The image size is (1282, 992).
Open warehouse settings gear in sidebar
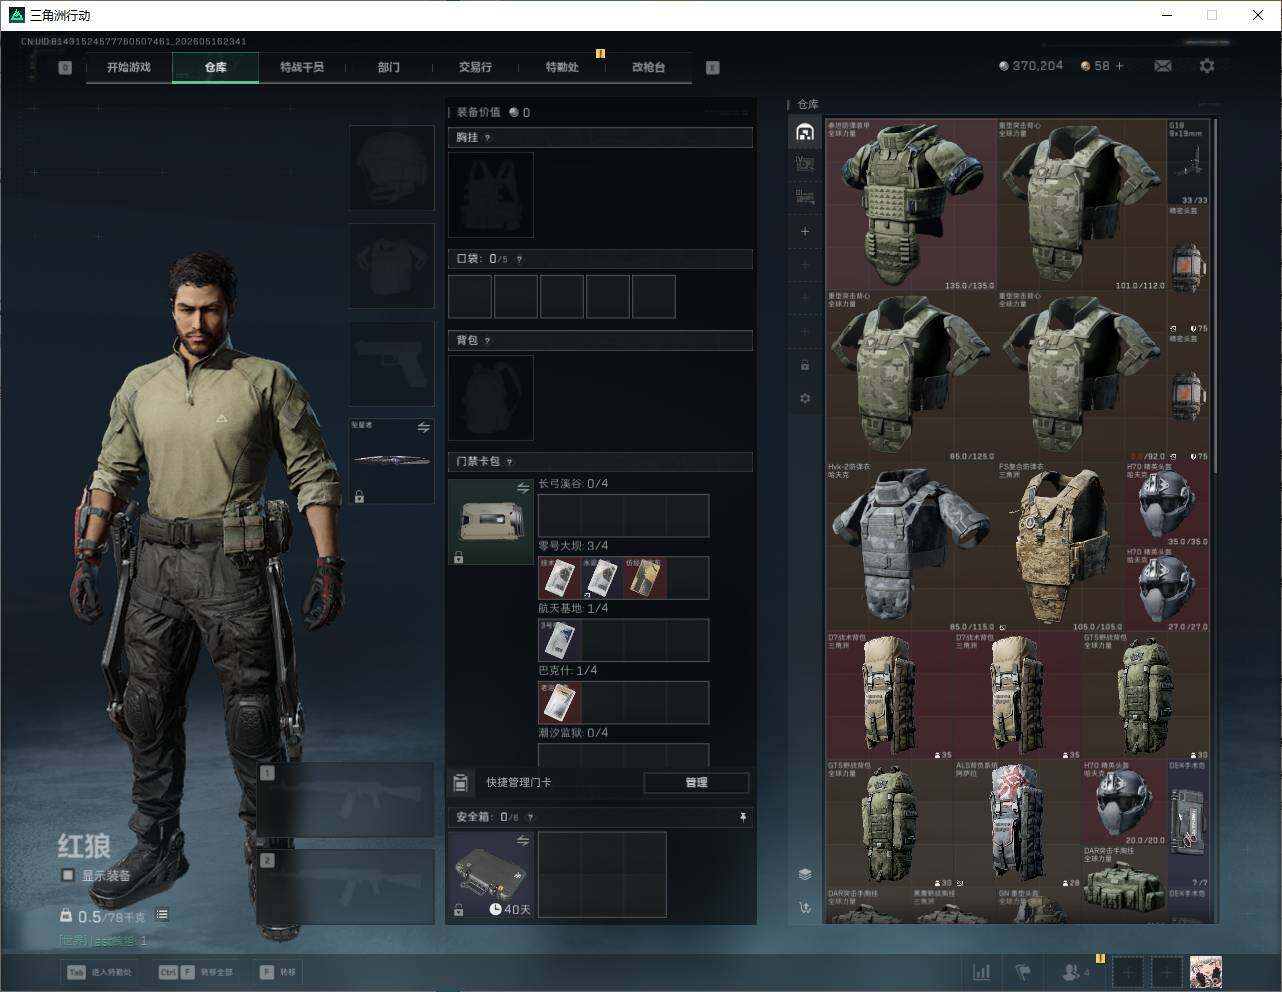click(x=805, y=398)
